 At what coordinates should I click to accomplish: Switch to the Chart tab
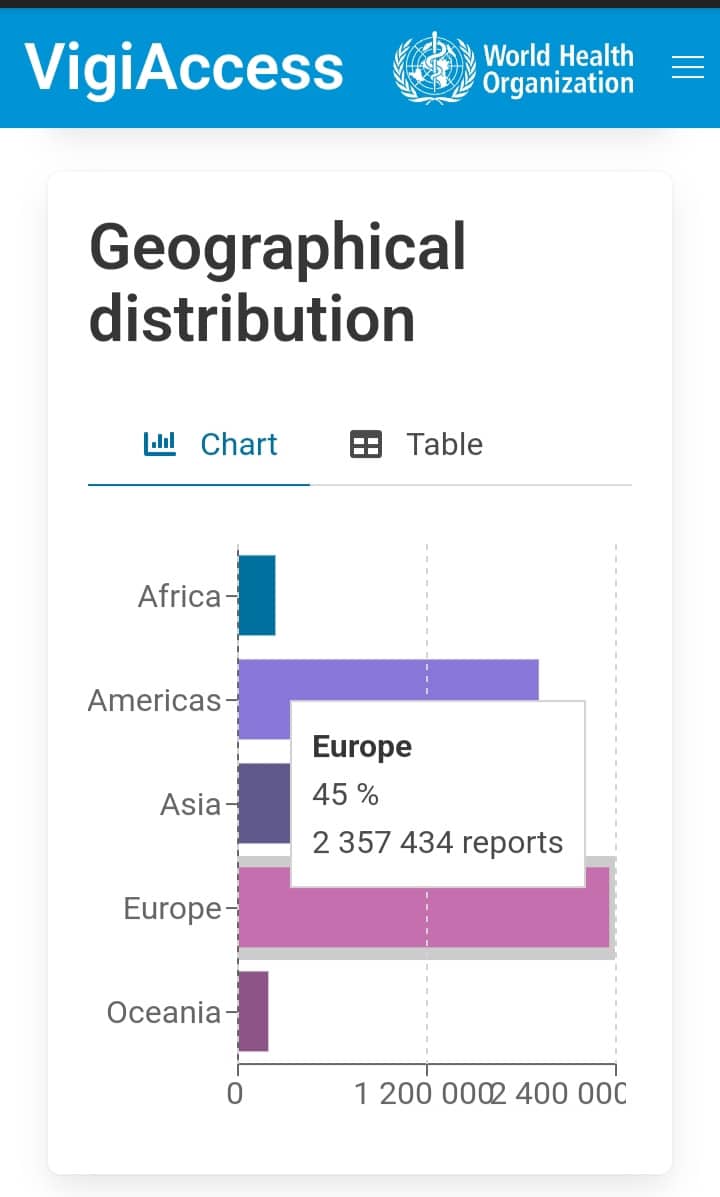point(211,444)
